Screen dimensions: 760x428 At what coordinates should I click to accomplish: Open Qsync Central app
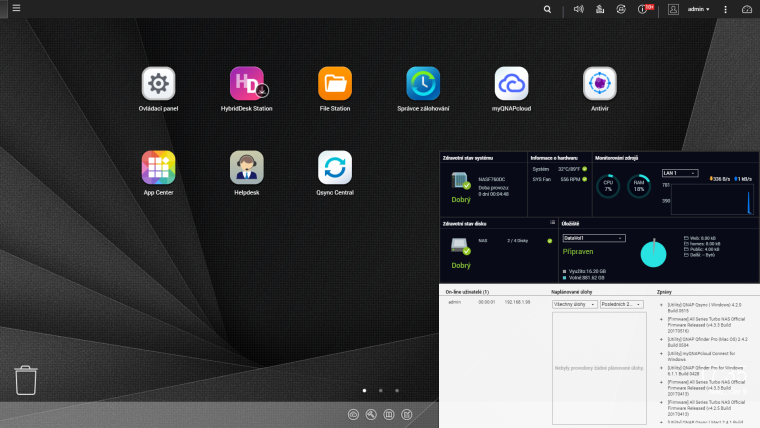[x=335, y=173]
